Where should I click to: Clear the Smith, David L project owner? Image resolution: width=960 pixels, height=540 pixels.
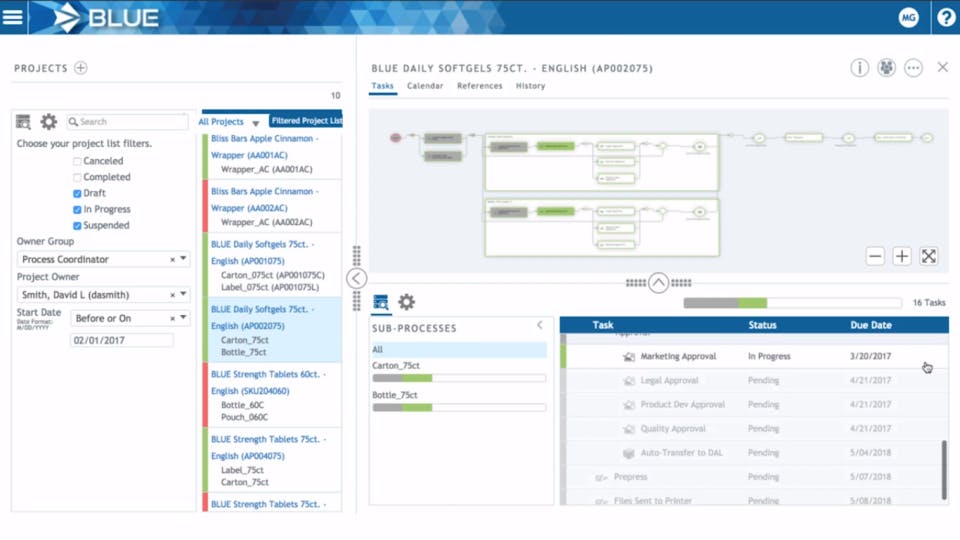pos(172,295)
